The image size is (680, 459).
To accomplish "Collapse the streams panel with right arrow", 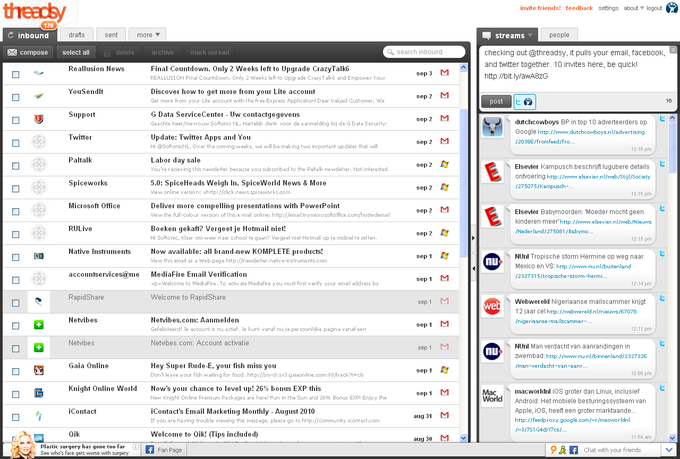I will pyautogui.click(x=473, y=238).
